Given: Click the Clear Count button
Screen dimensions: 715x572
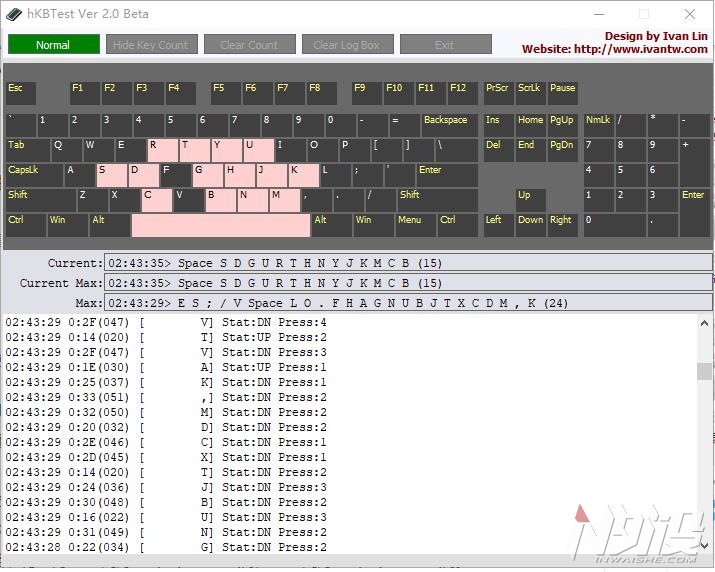Looking at the screenshot, I should point(249,44).
